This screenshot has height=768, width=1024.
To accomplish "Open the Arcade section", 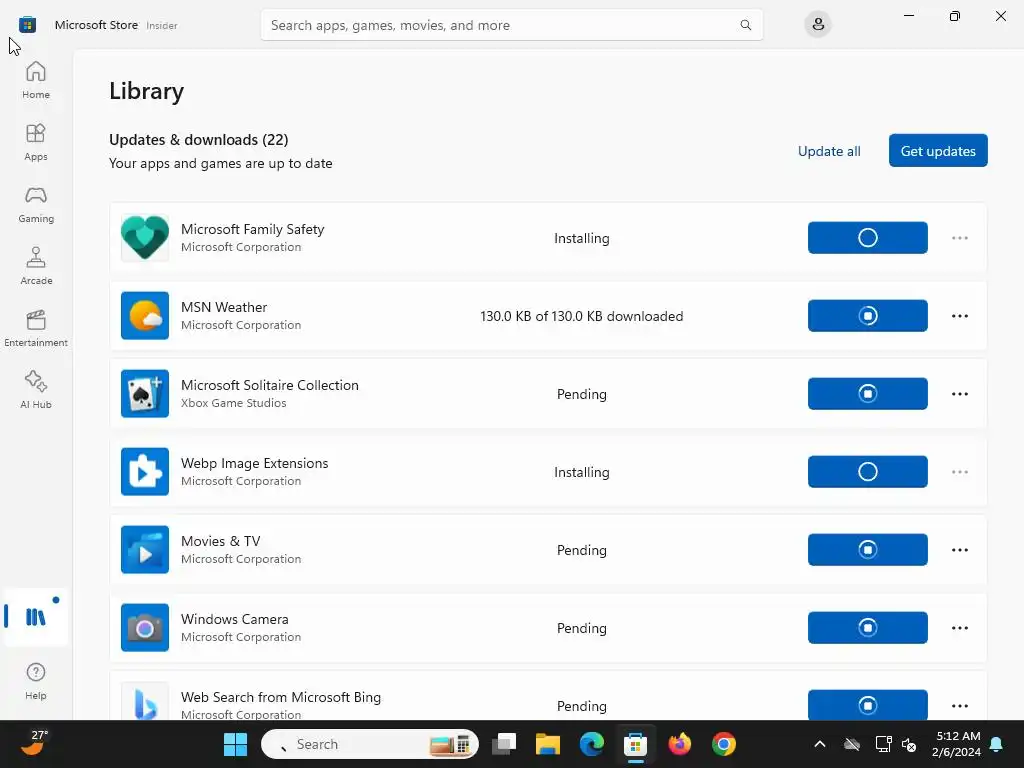I will 36,266.
